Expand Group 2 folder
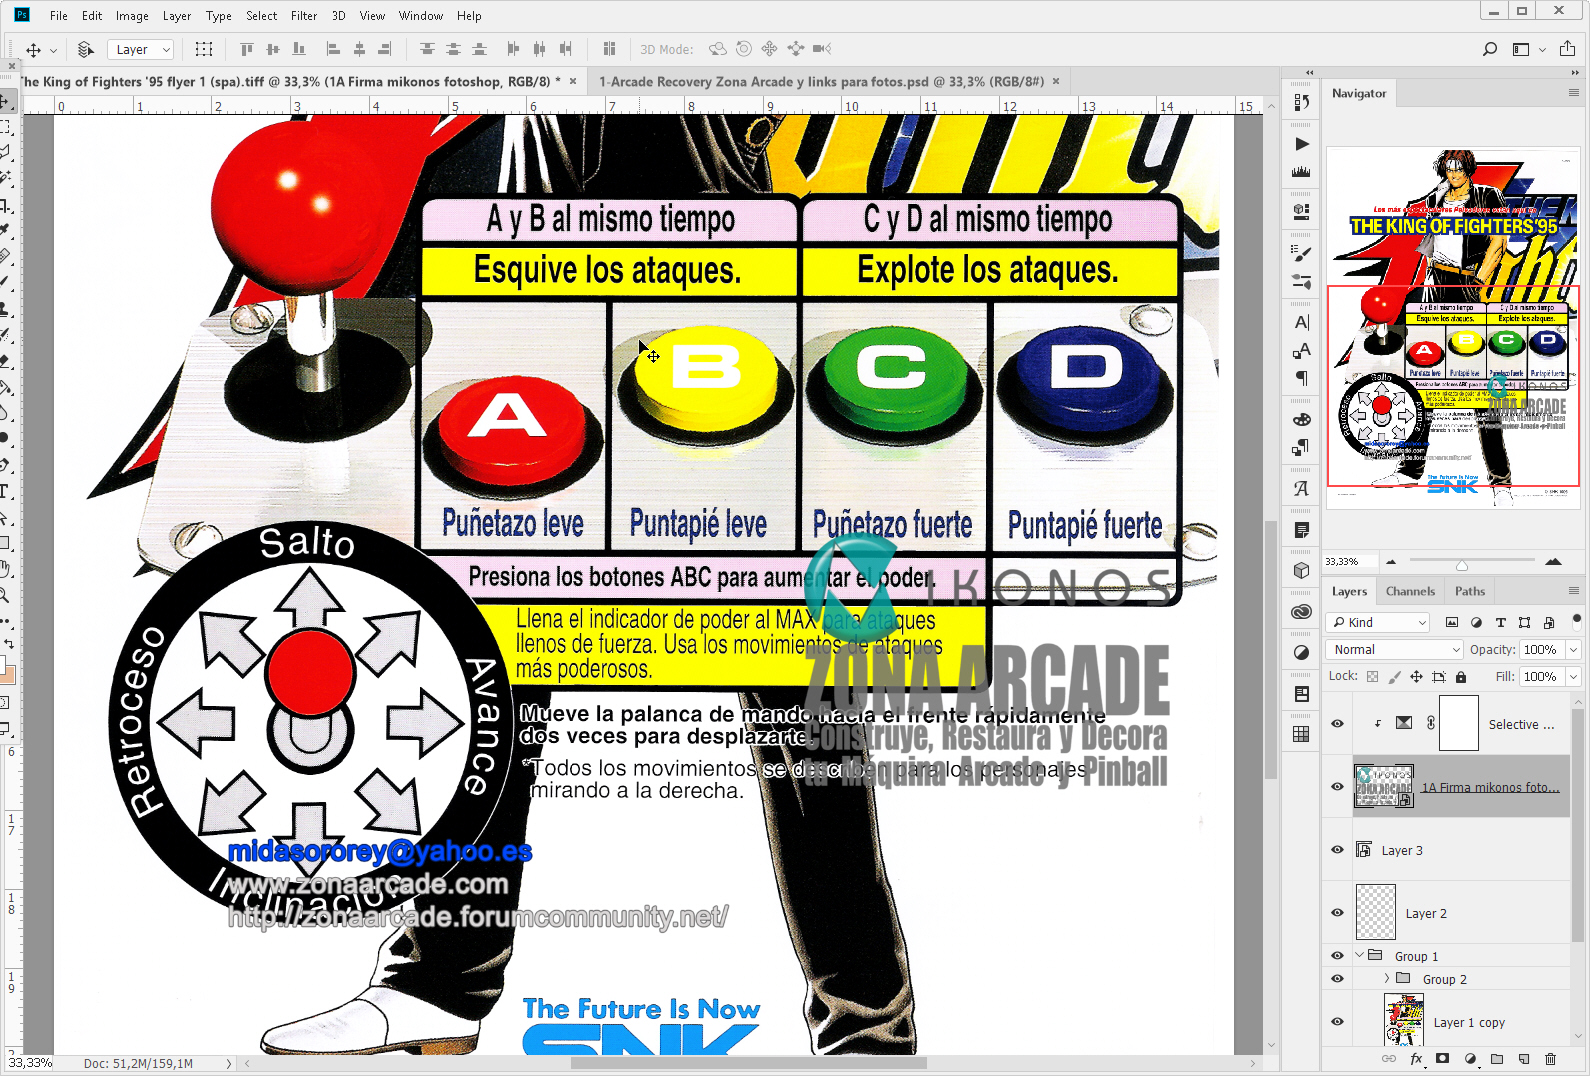1590x1076 pixels. 1386,979
